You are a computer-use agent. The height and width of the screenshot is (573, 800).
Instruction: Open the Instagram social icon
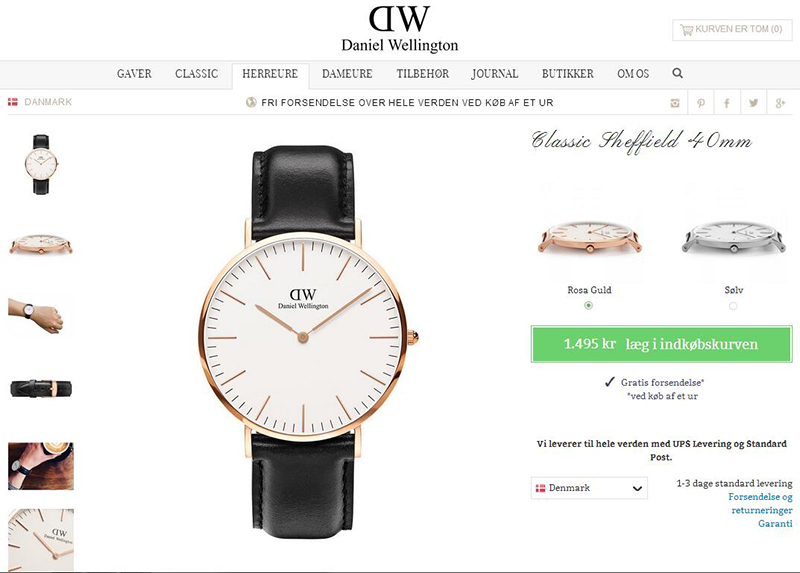675,103
